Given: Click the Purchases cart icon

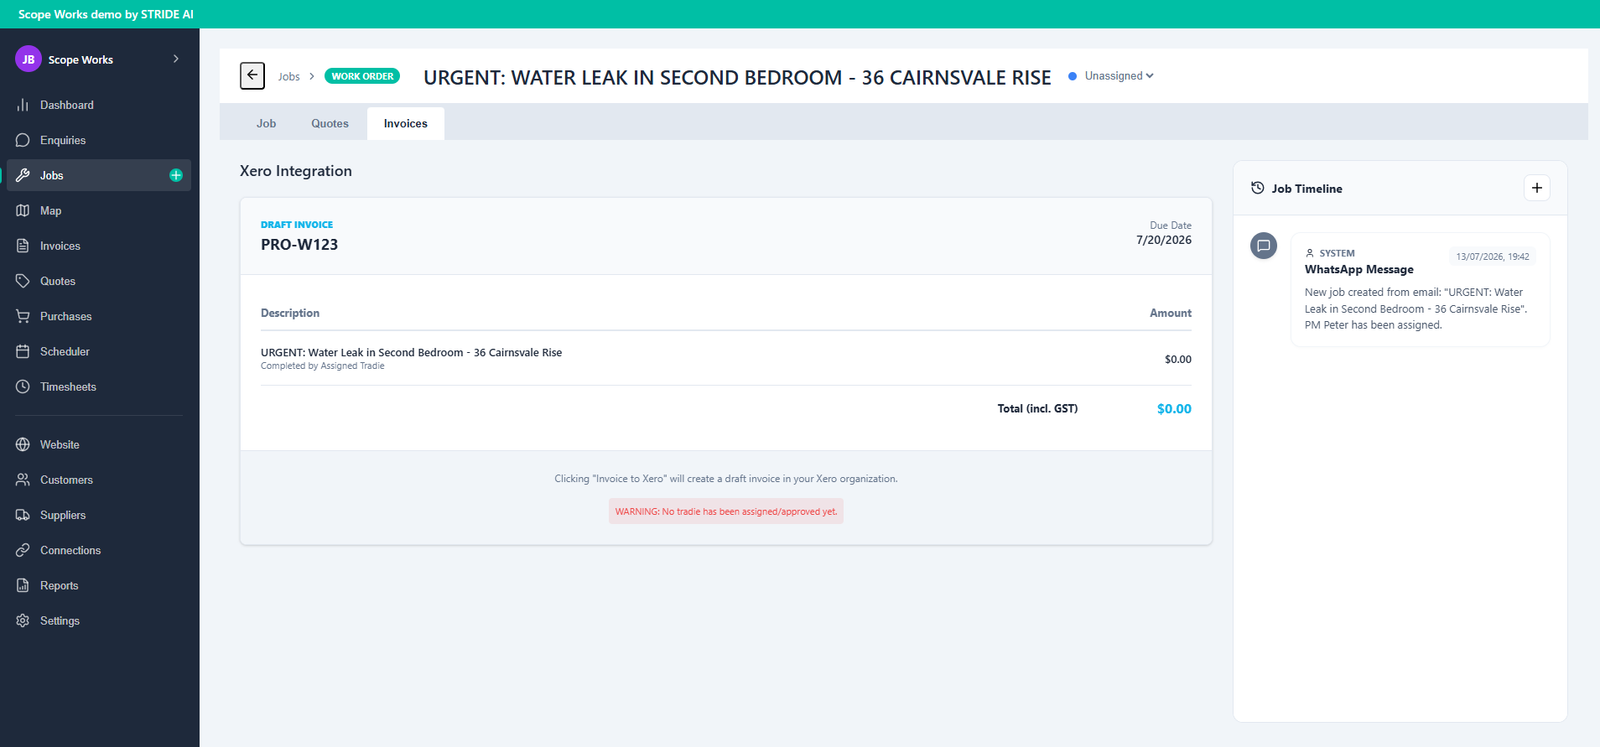Looking at the screenshot, I should click(23, 316).
